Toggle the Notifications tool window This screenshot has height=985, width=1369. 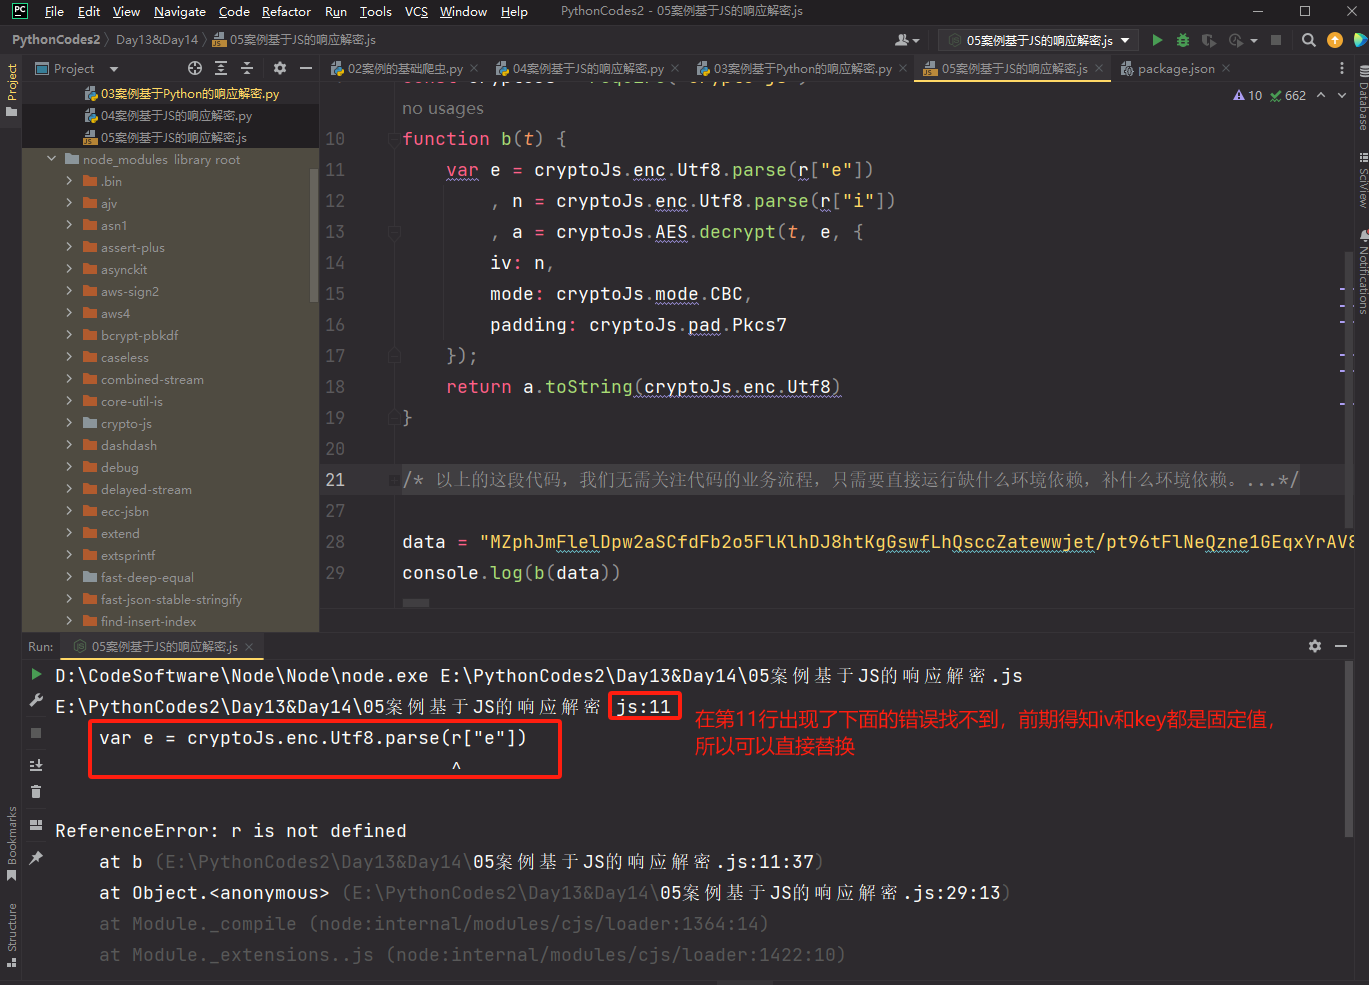(1362, 272)
